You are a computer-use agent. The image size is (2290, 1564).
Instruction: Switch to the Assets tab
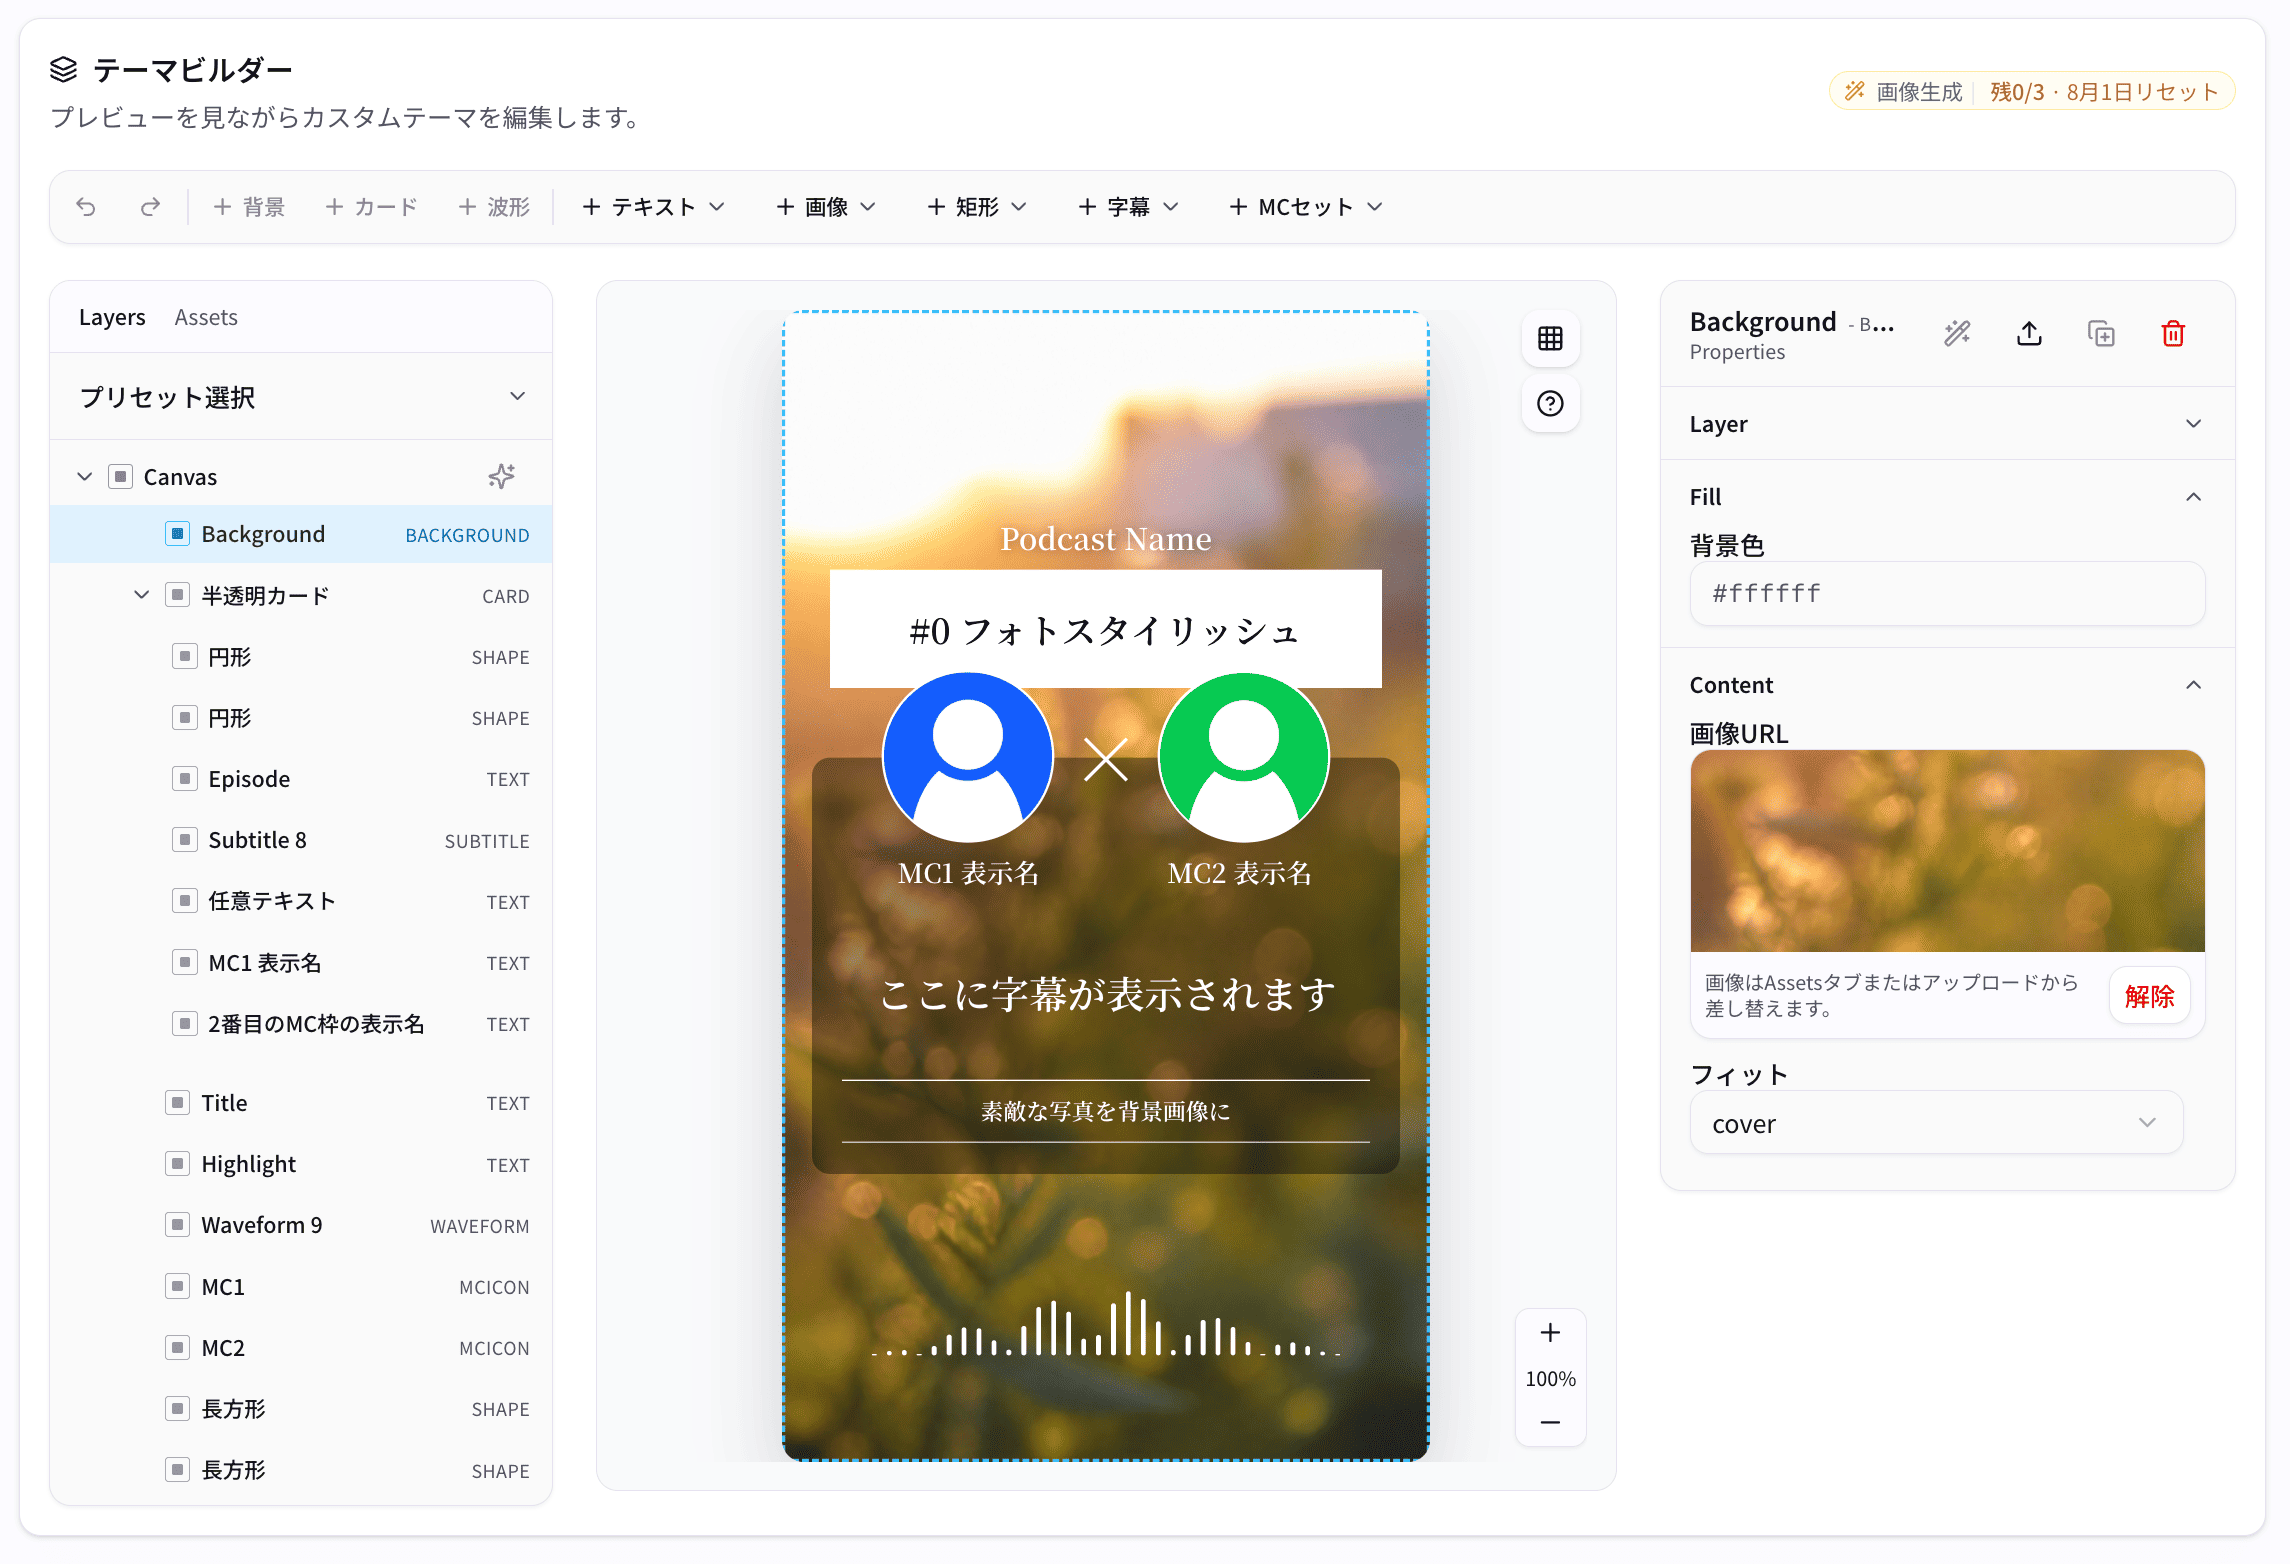coord(206,317)
